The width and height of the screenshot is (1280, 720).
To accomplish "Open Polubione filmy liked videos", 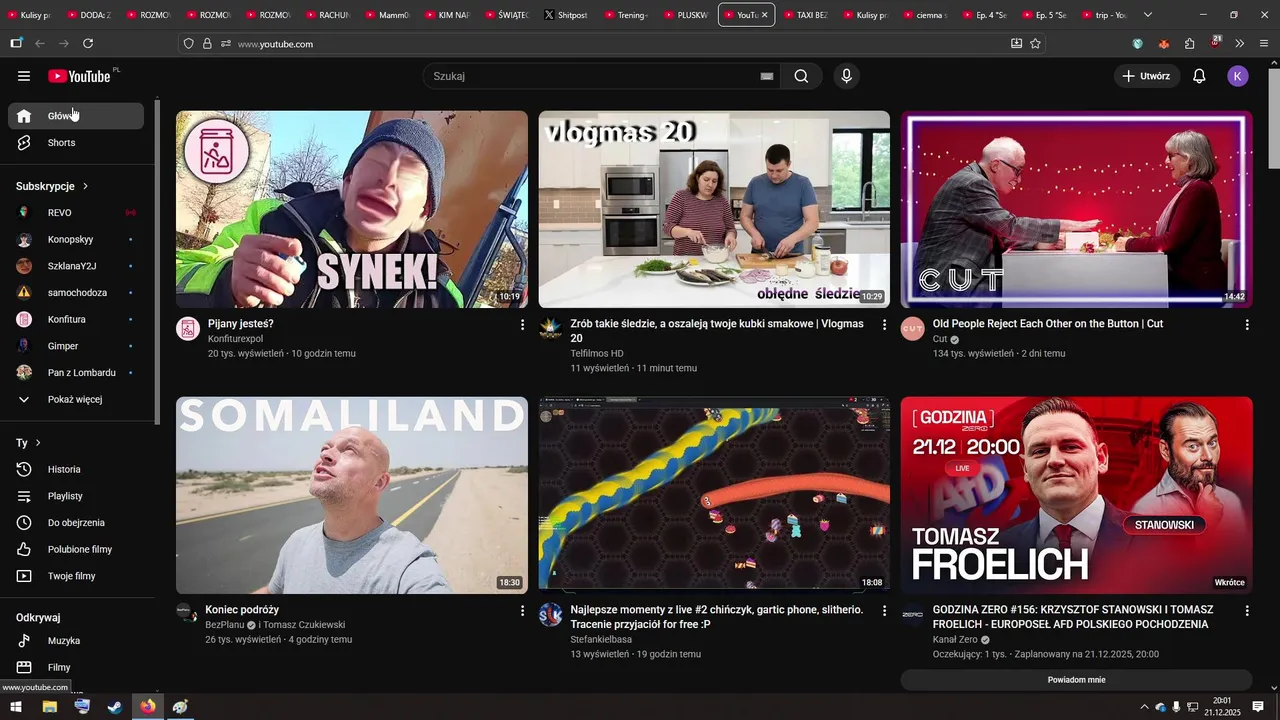I will click(76, 550).
